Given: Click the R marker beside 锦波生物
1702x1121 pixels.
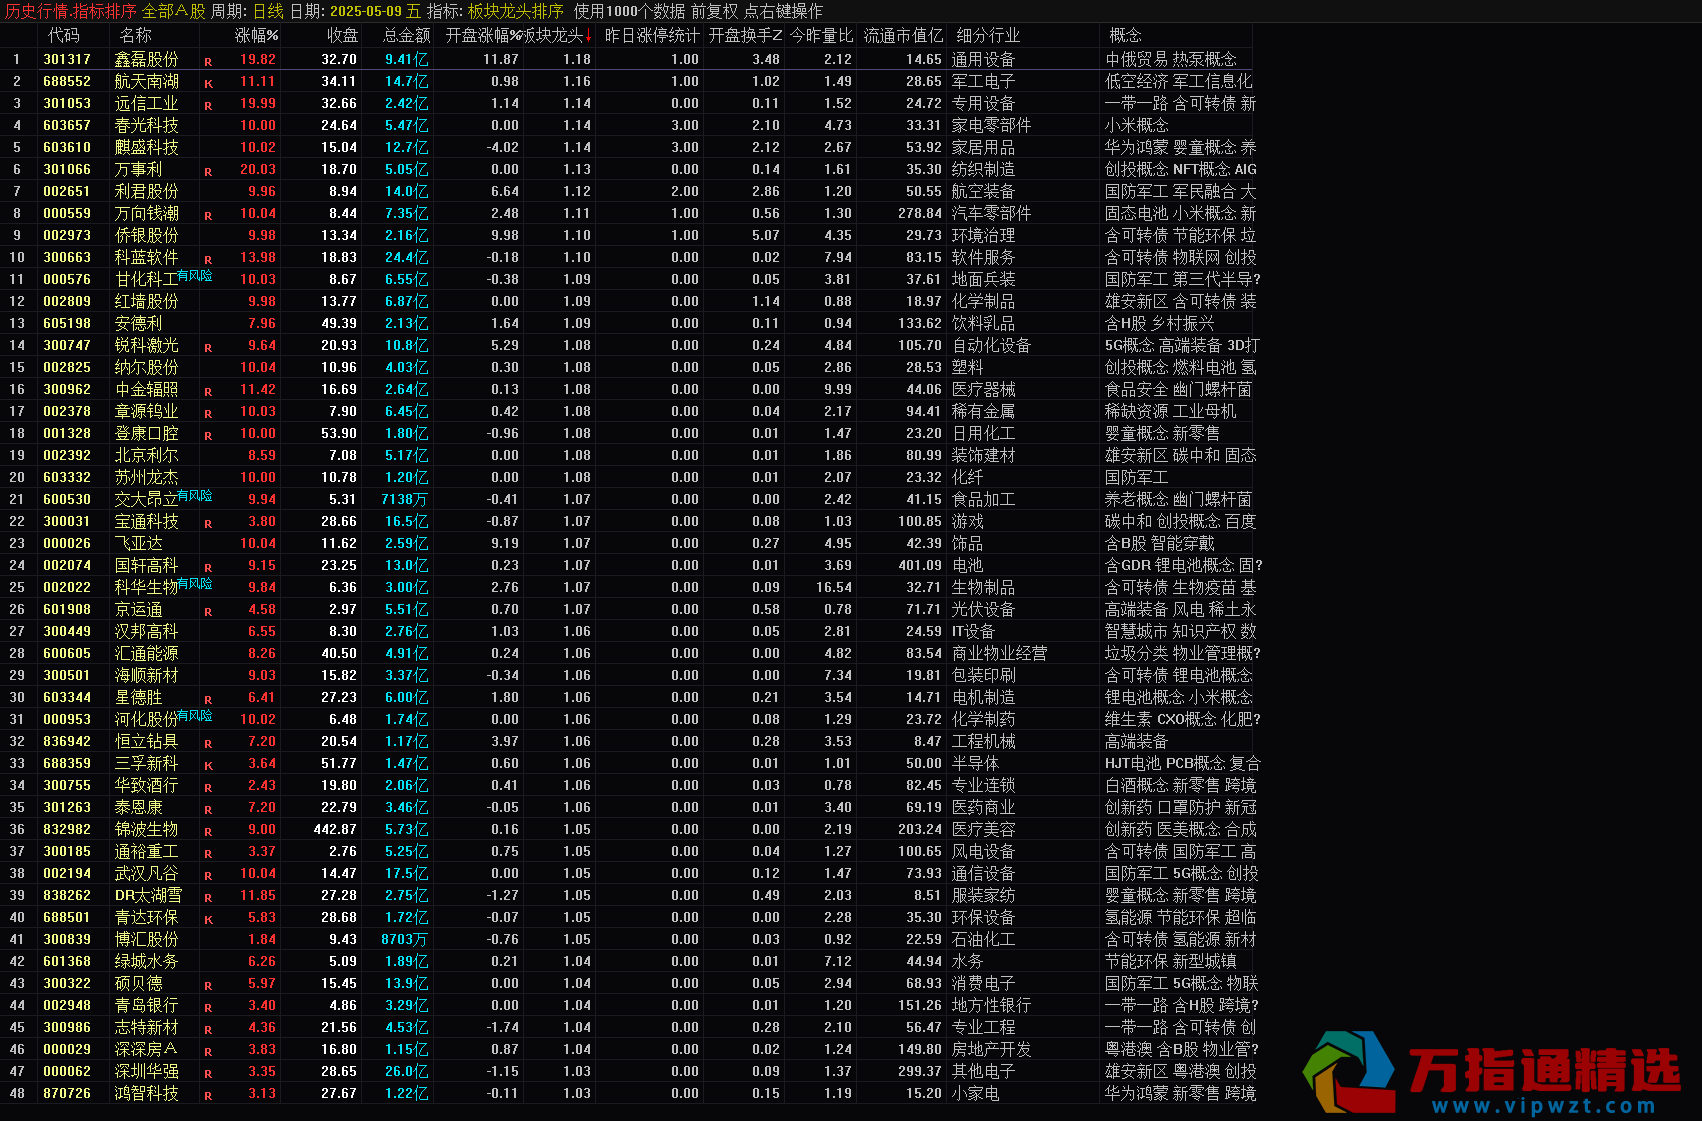Looking at the screenshot, I should (x=208, y=832).
